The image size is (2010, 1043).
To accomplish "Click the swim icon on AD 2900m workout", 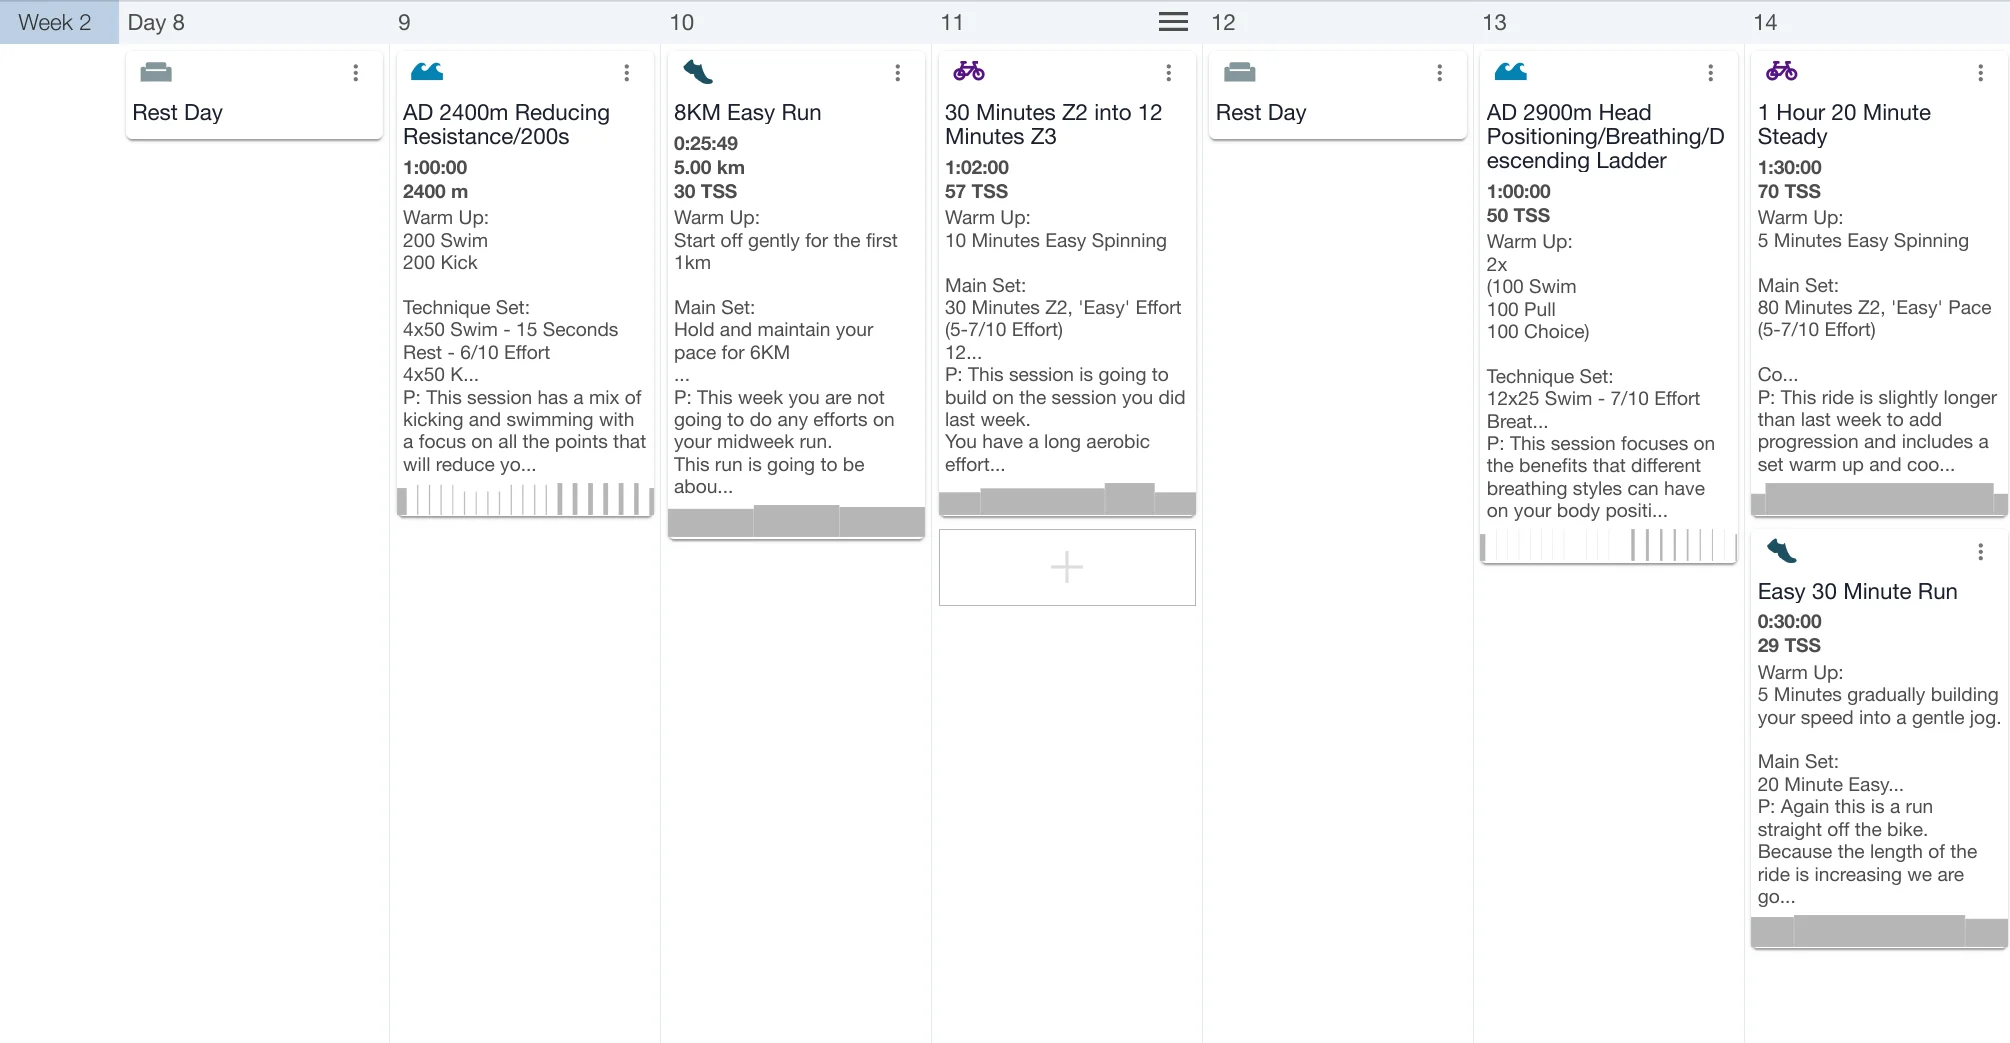I will 1510,72.
